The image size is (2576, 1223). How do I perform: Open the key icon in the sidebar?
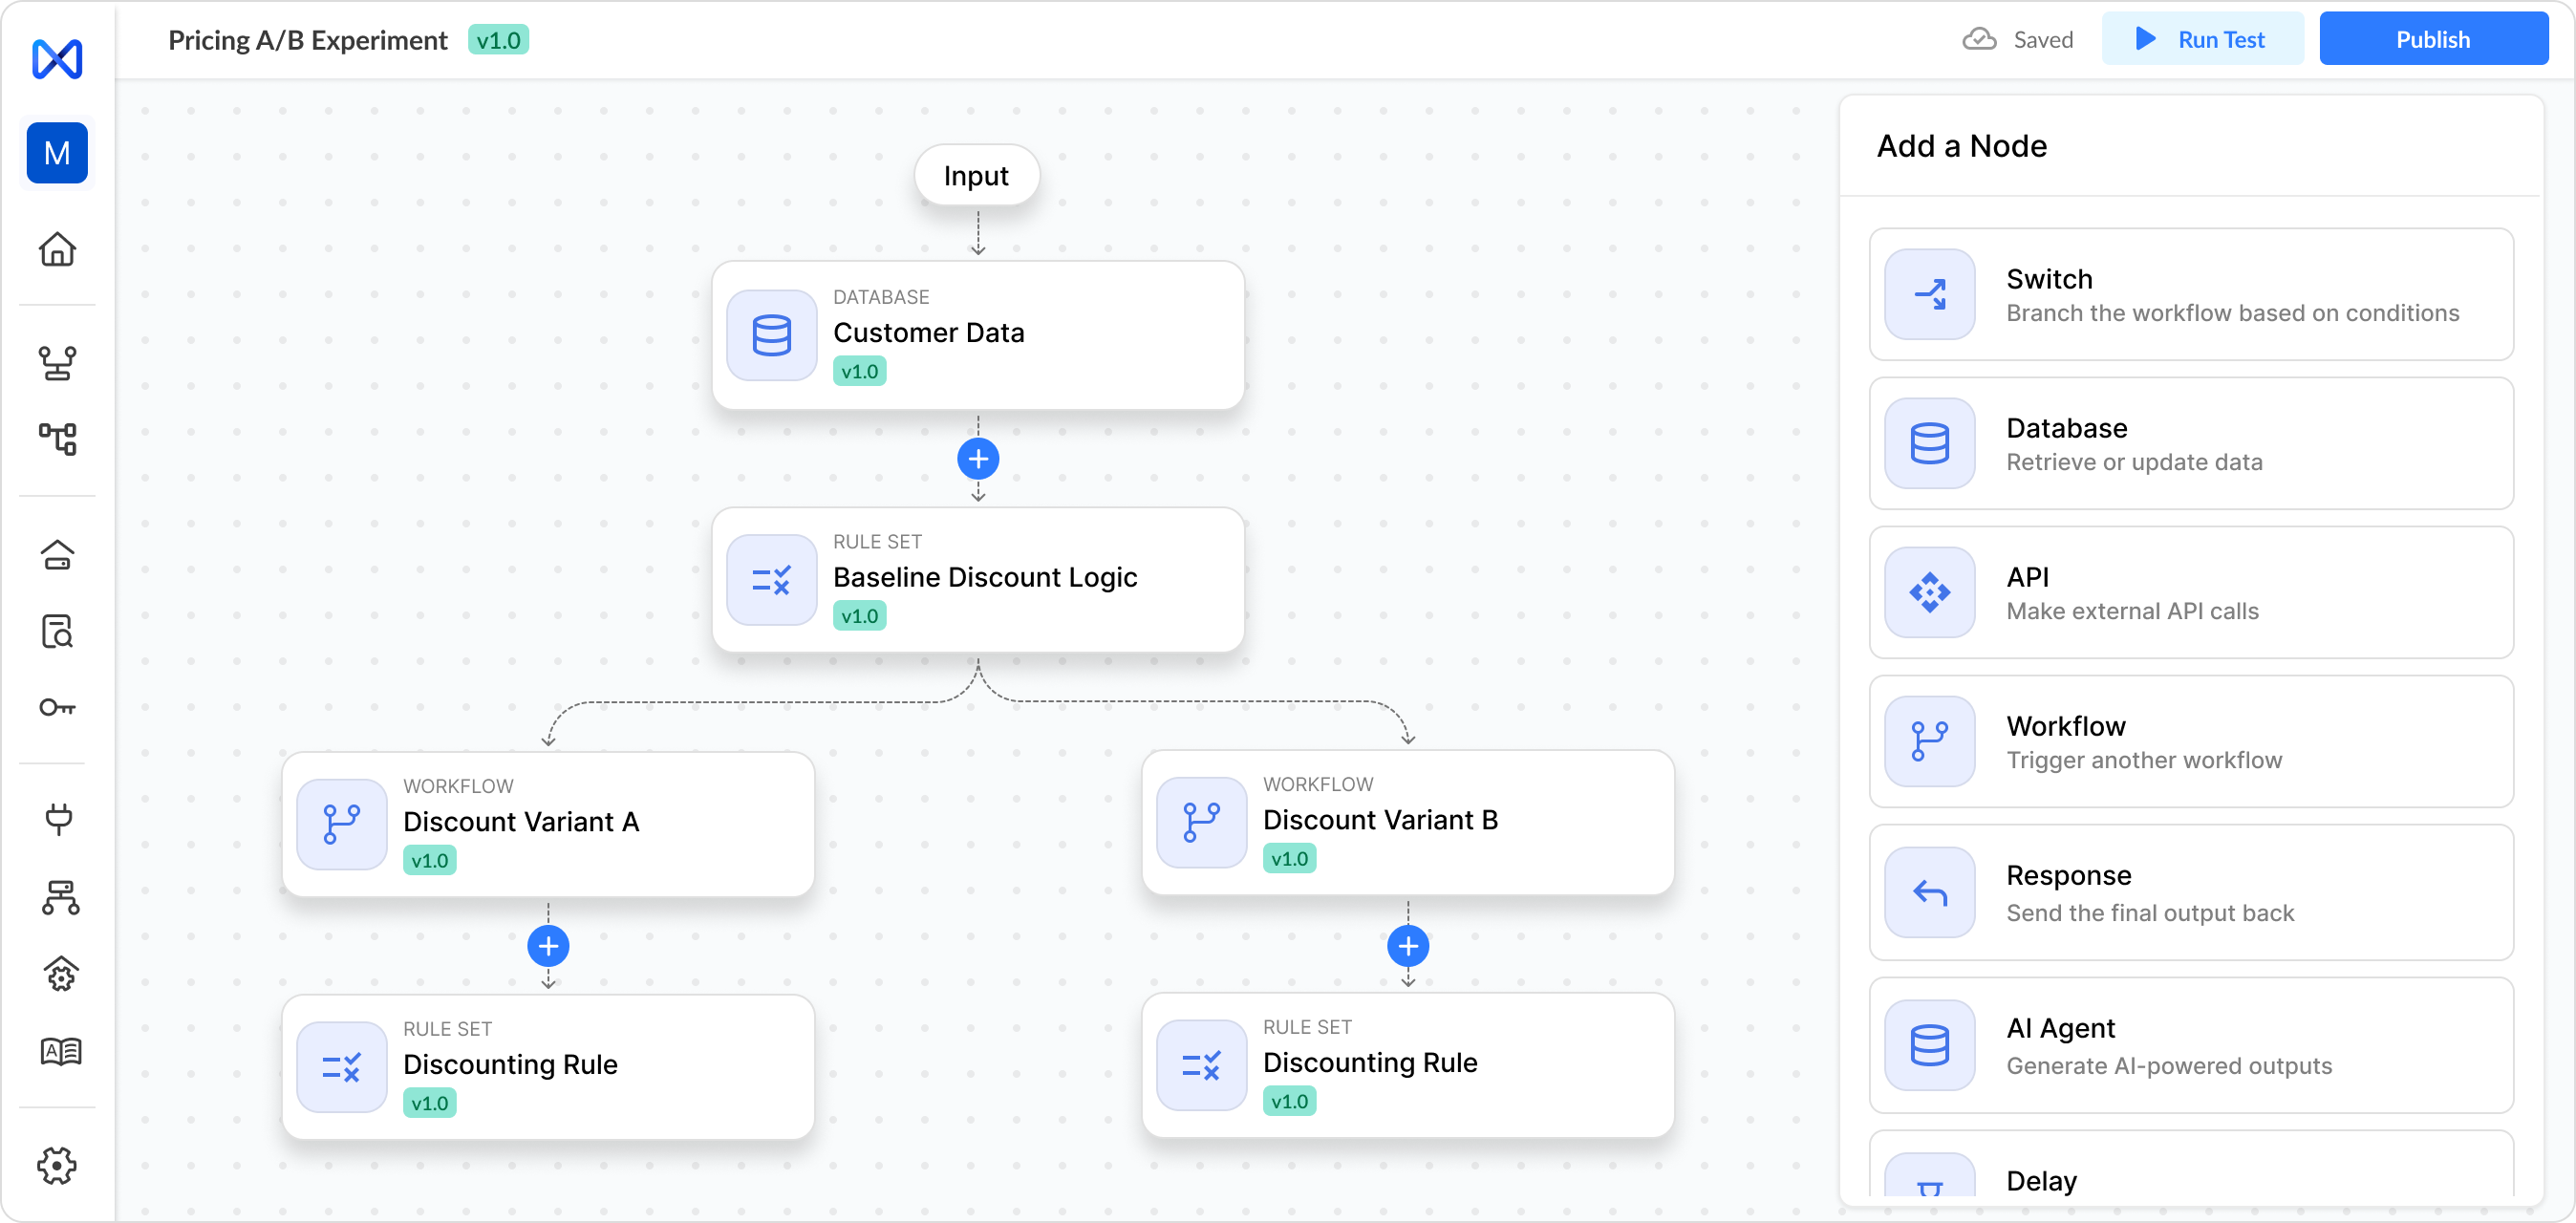coord(57,708)
